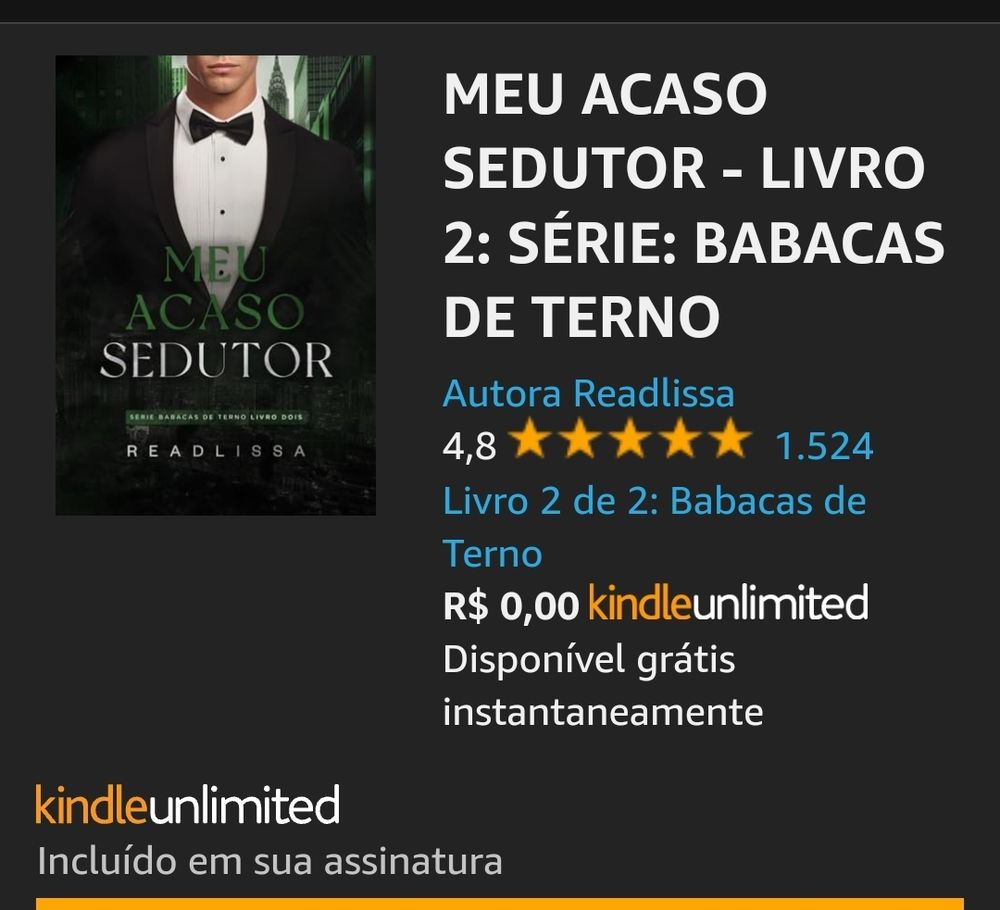Viewport: 1000px width, 910px height.
Task: Select the book title heading MEU ACASO SEDUTOR
Action: pos(694,205)
